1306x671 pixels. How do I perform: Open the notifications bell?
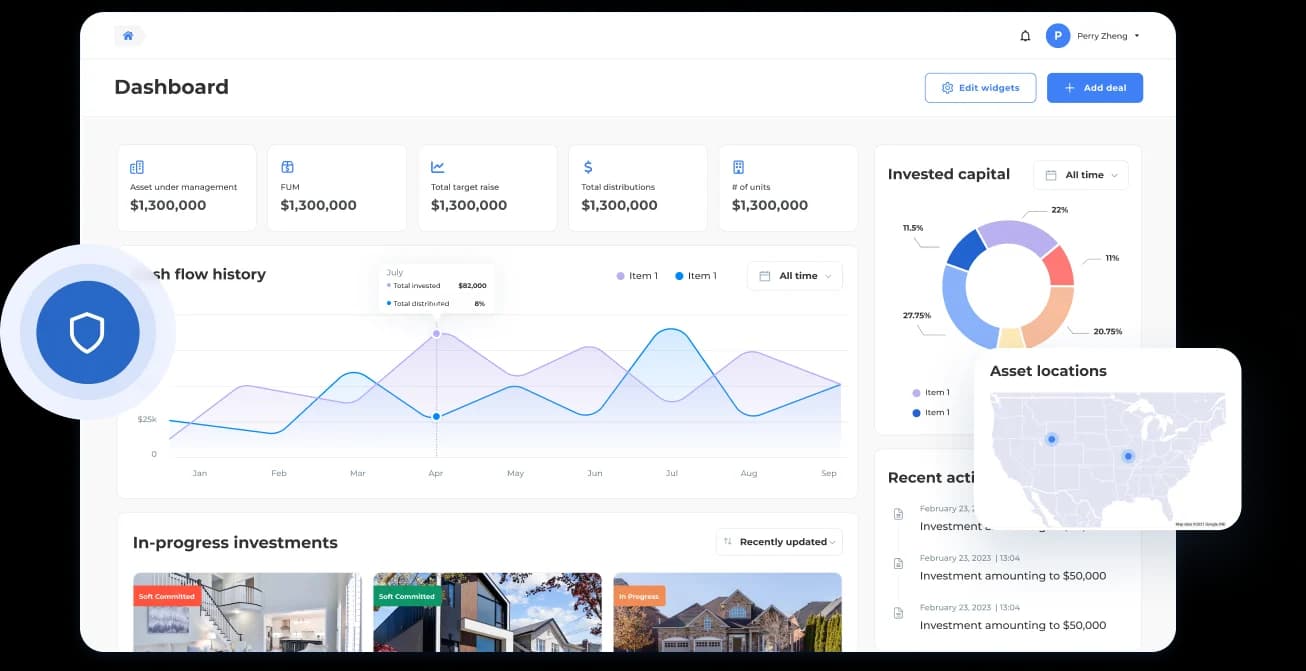coord(1025,36)
